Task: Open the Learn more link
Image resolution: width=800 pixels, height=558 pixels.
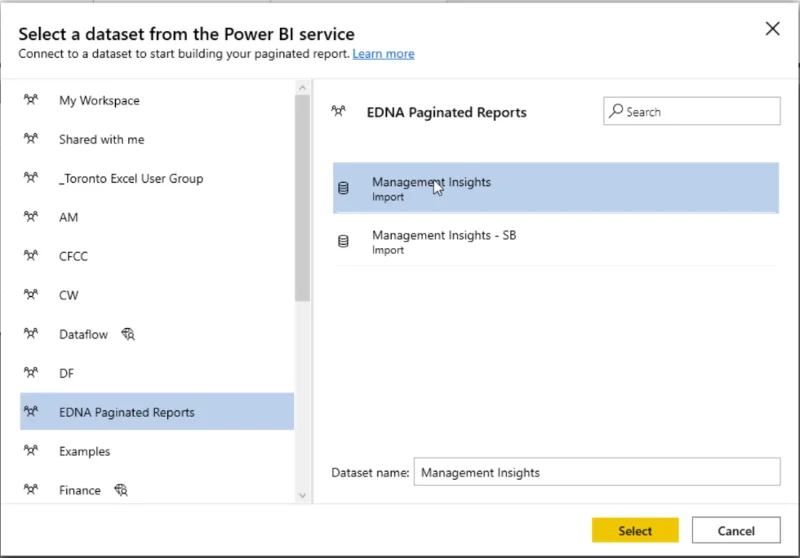Action: coord(383,54)
